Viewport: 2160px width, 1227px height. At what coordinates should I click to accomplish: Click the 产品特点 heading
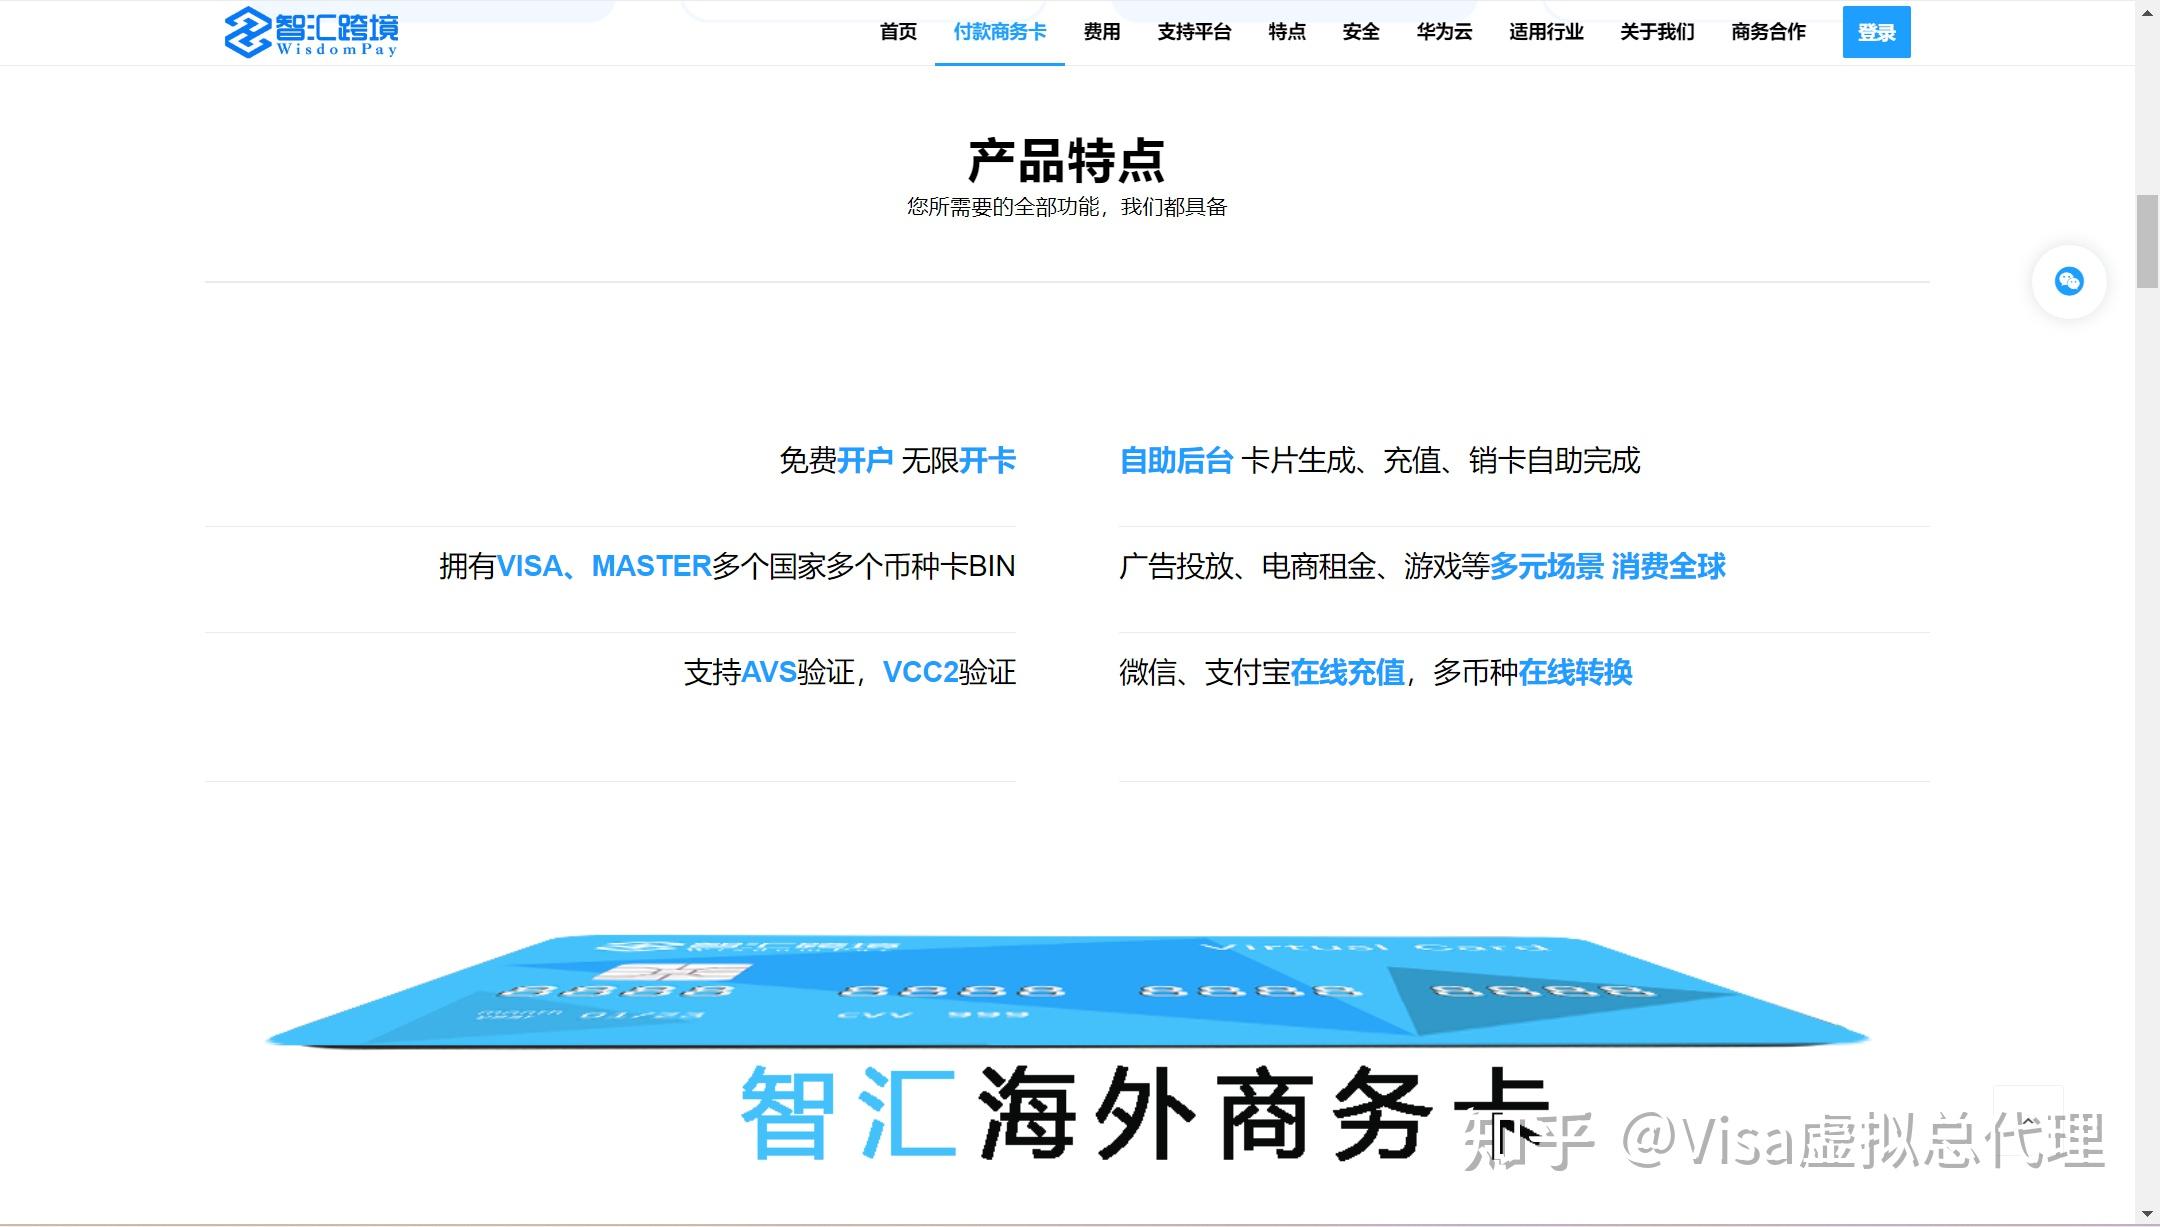1067,161
